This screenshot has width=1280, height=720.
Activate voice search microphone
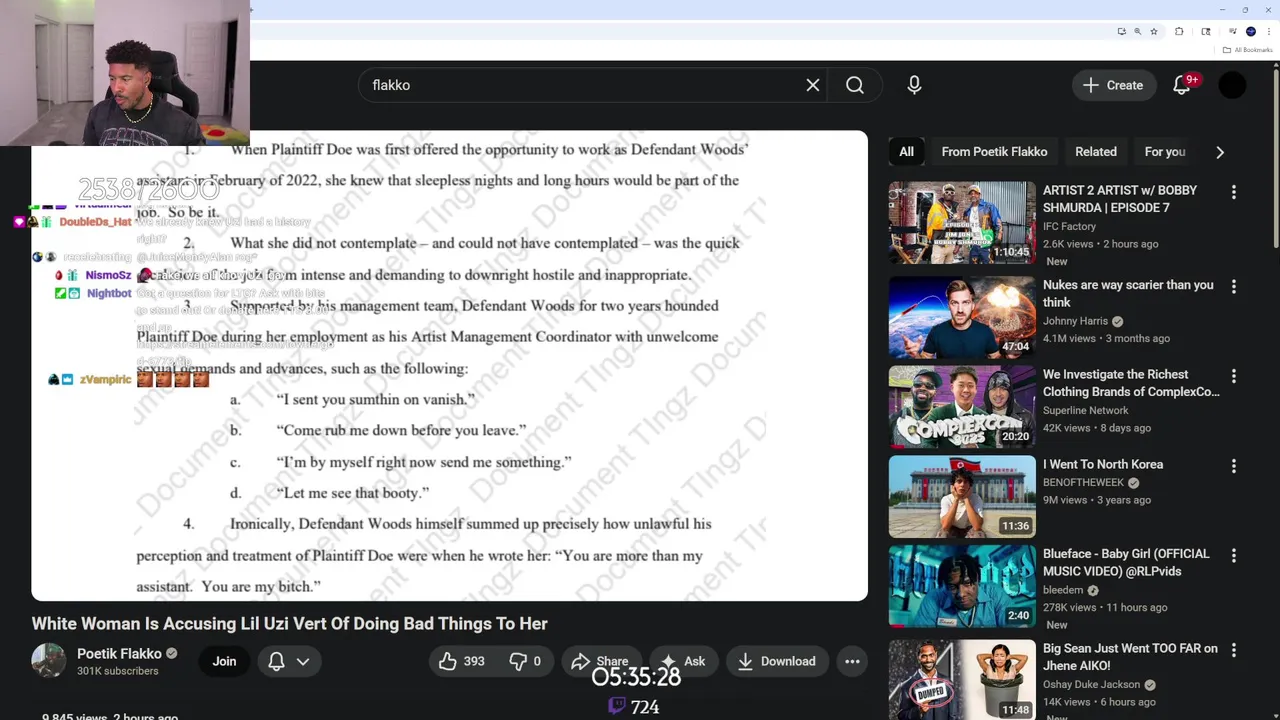pyautogui.click(x=914, y=85)
